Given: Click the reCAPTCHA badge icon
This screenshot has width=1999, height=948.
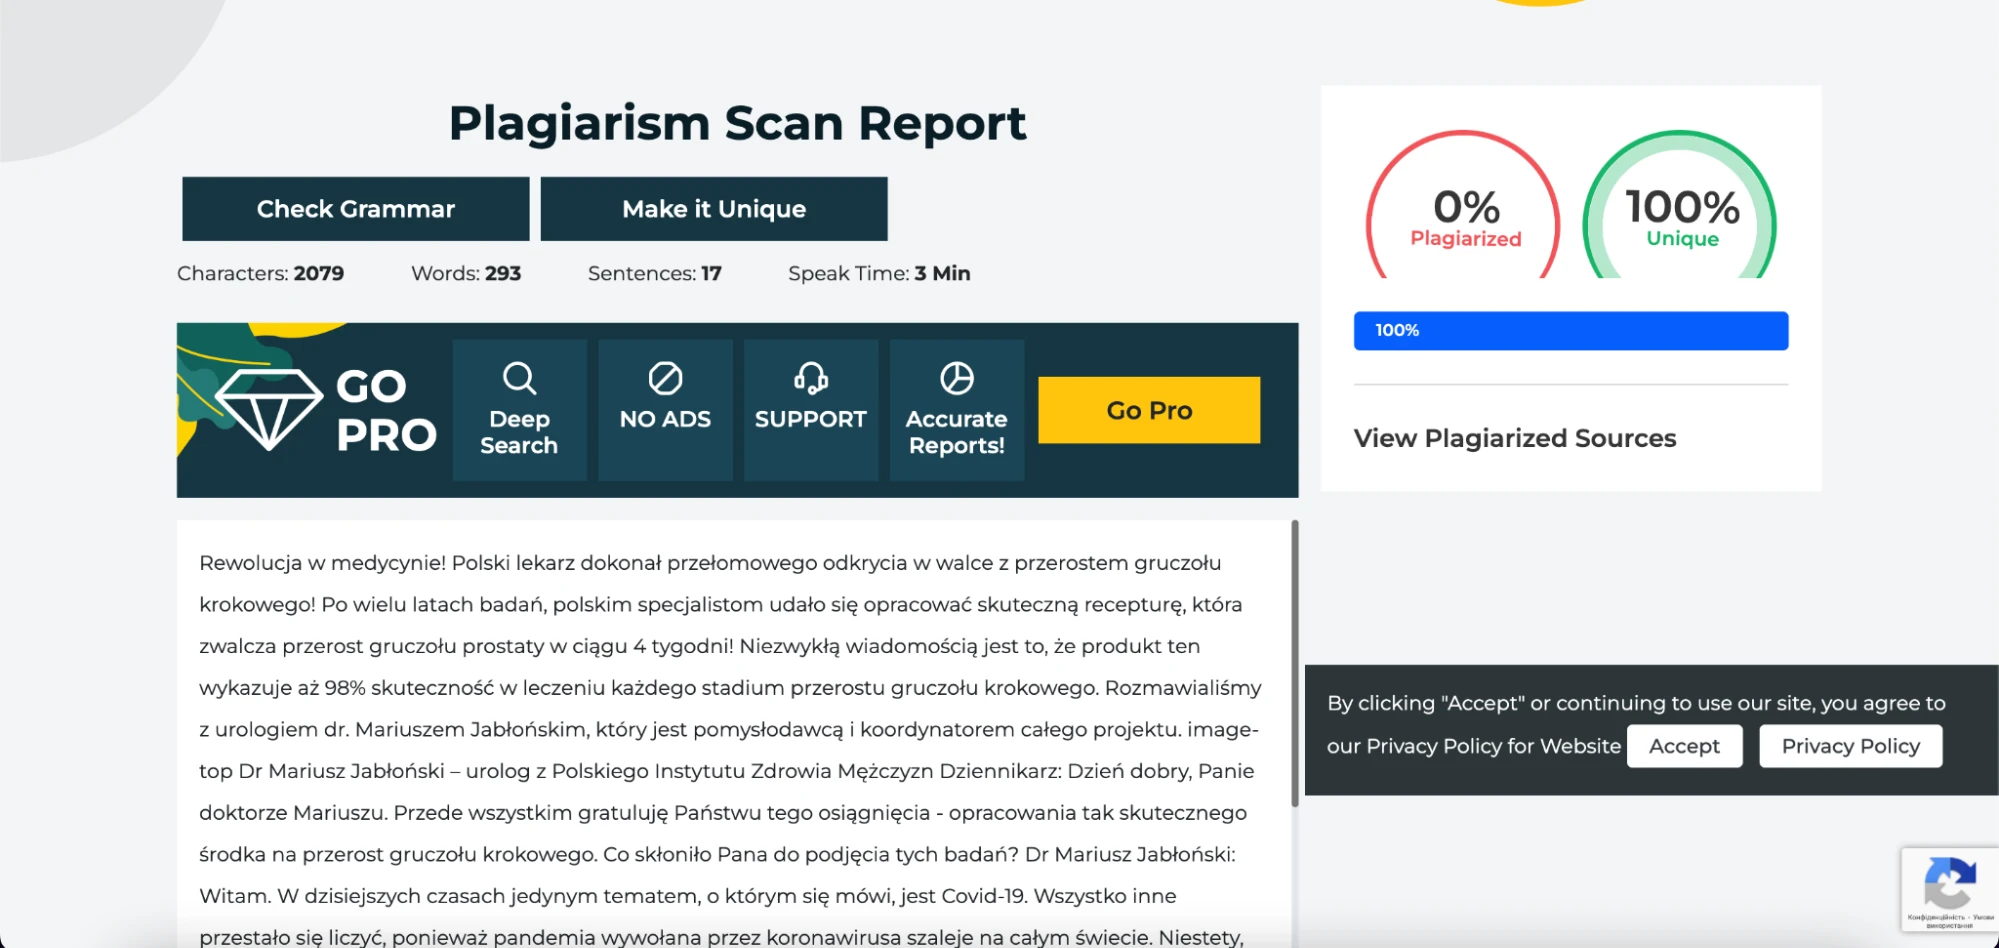Looking at the screenshot, I should (x=1949, y=883).
